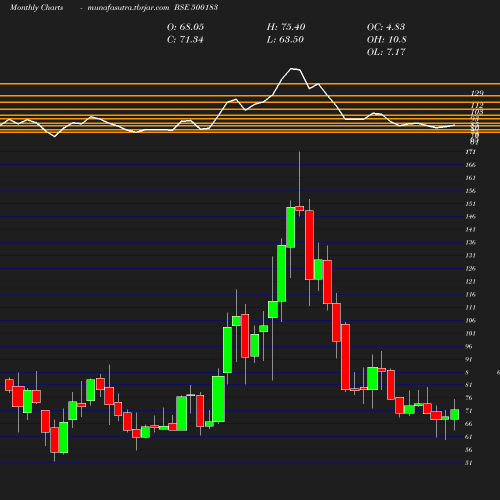Click the 166 price axis label
The image size is (500, 500).
pos(470,165)
